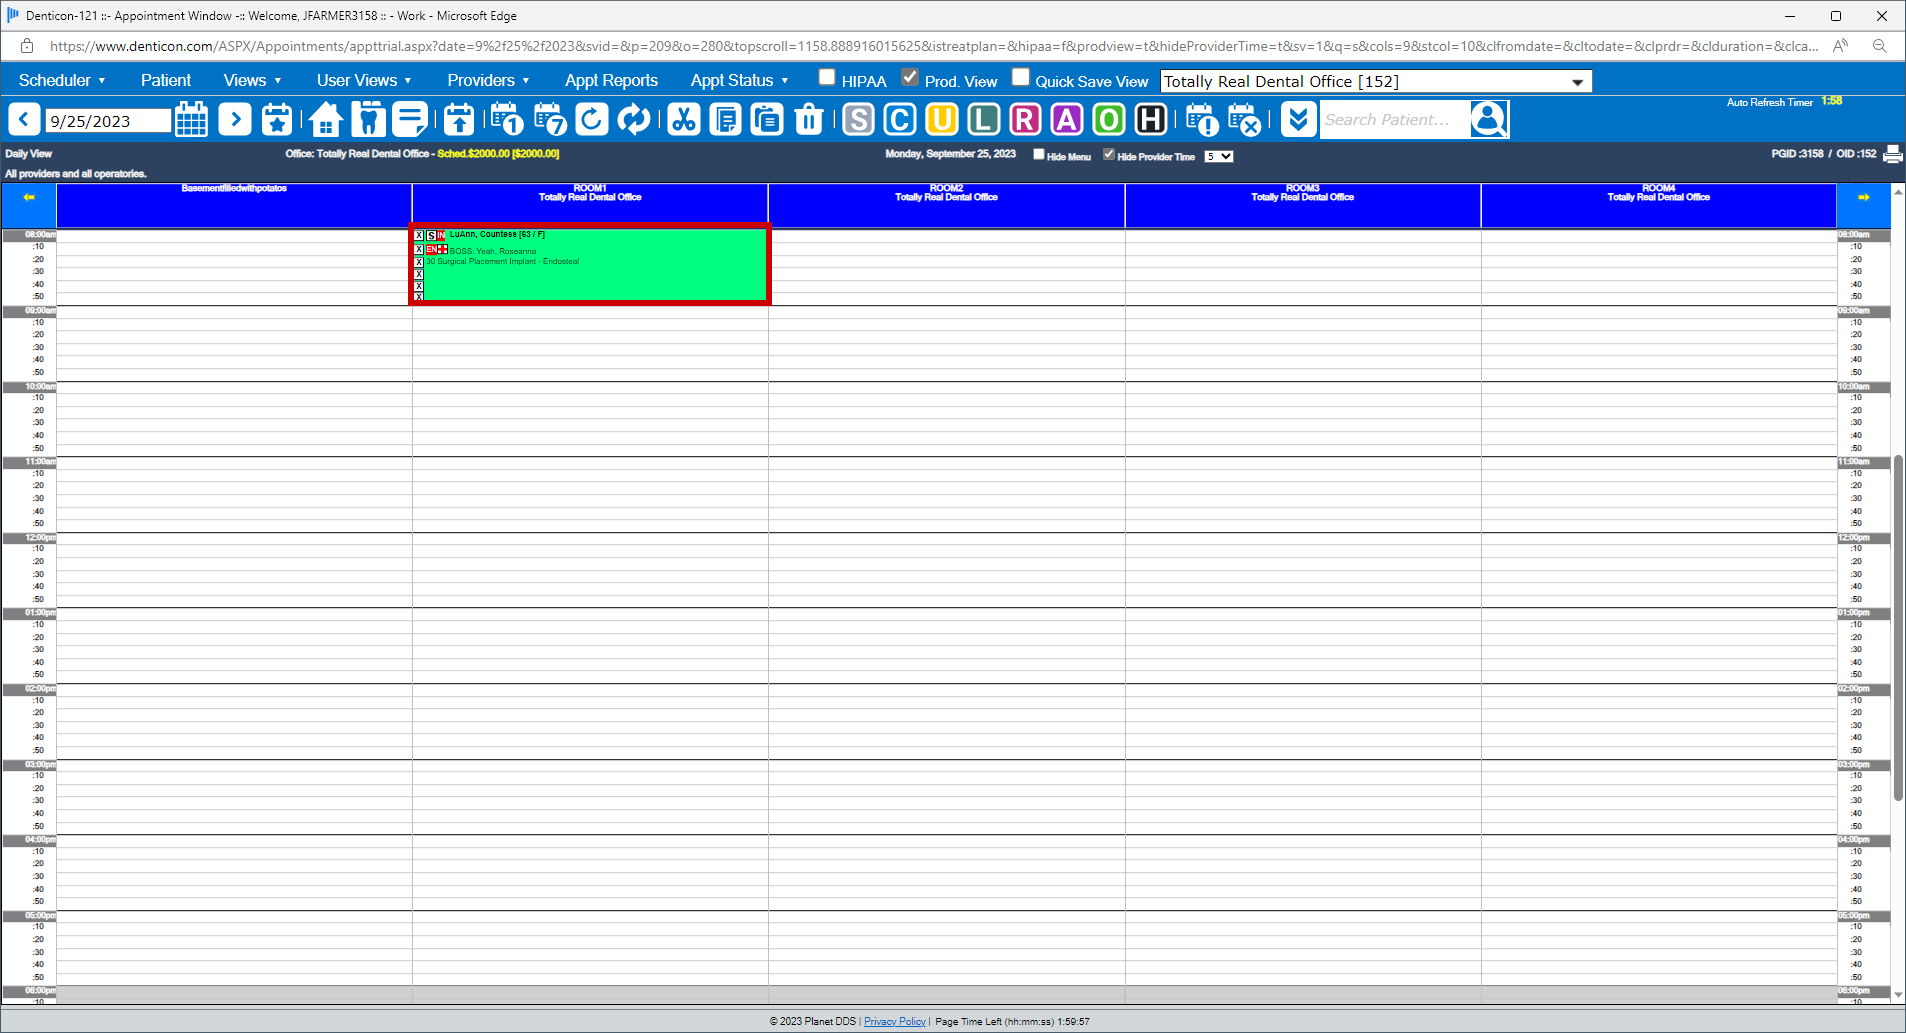Switch to one-day calendar view icon
Image resolution: width=1906 pixels, height=1033 pixels.
pos(507,120)
